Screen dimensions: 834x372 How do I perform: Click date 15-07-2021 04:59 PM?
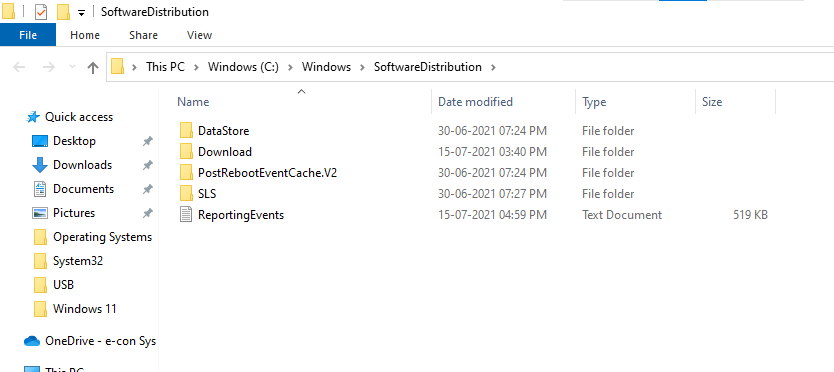[492, 215]
